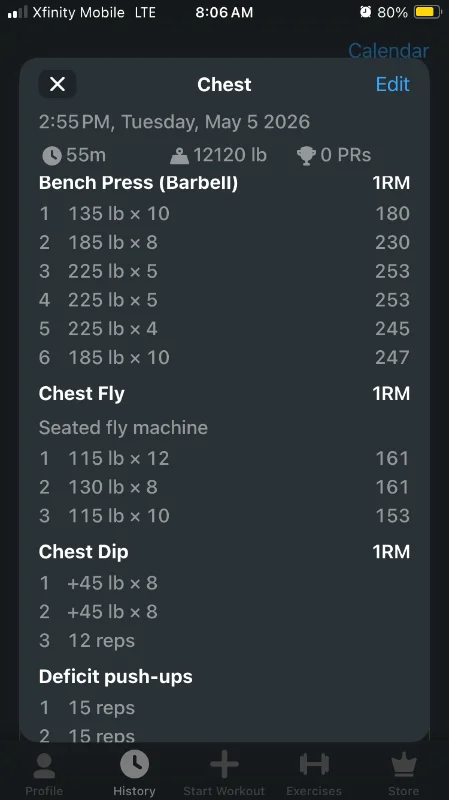Viewport: 449px width, 800px height.
Task: Select bench set 225 lb × 4
Action: (224, 329)
